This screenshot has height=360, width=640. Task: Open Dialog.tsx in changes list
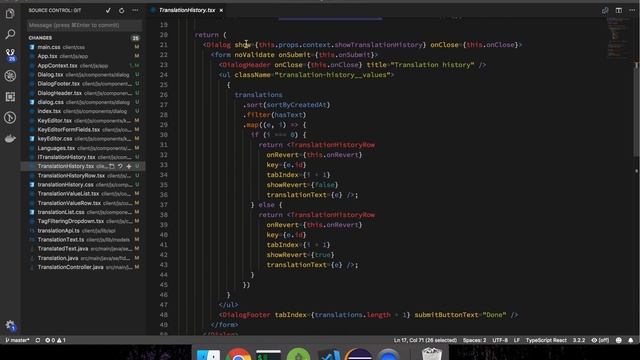tap(84, 75)
